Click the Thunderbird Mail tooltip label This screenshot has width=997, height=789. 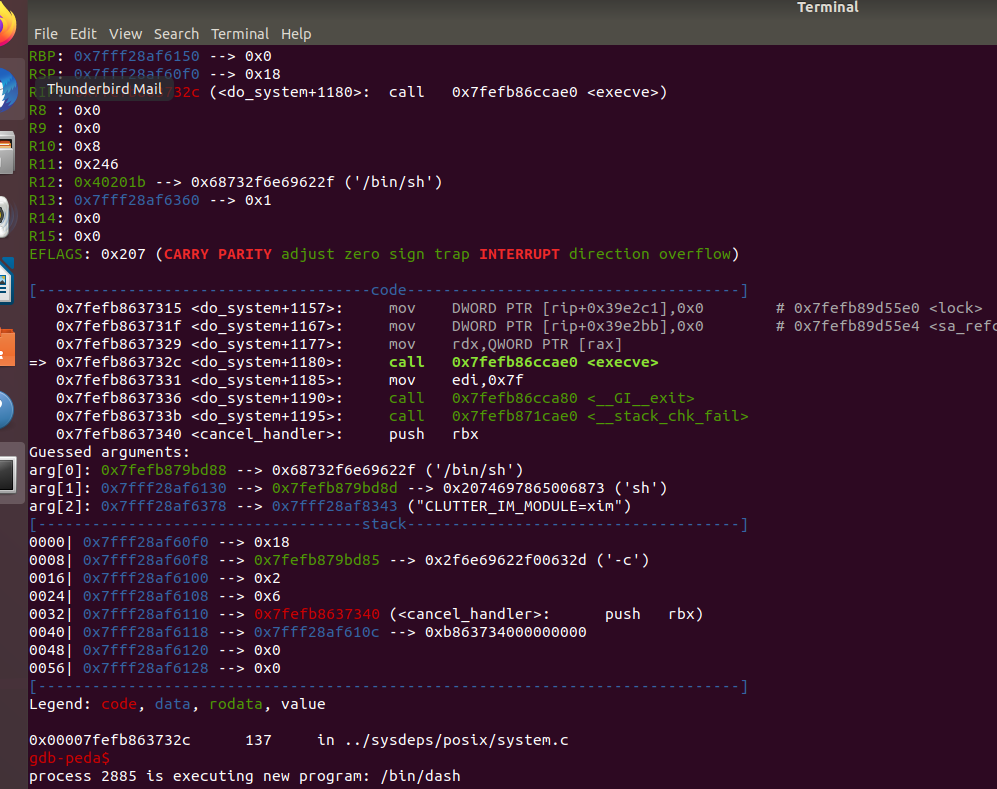pyautogui.click(x=104, y=89)
